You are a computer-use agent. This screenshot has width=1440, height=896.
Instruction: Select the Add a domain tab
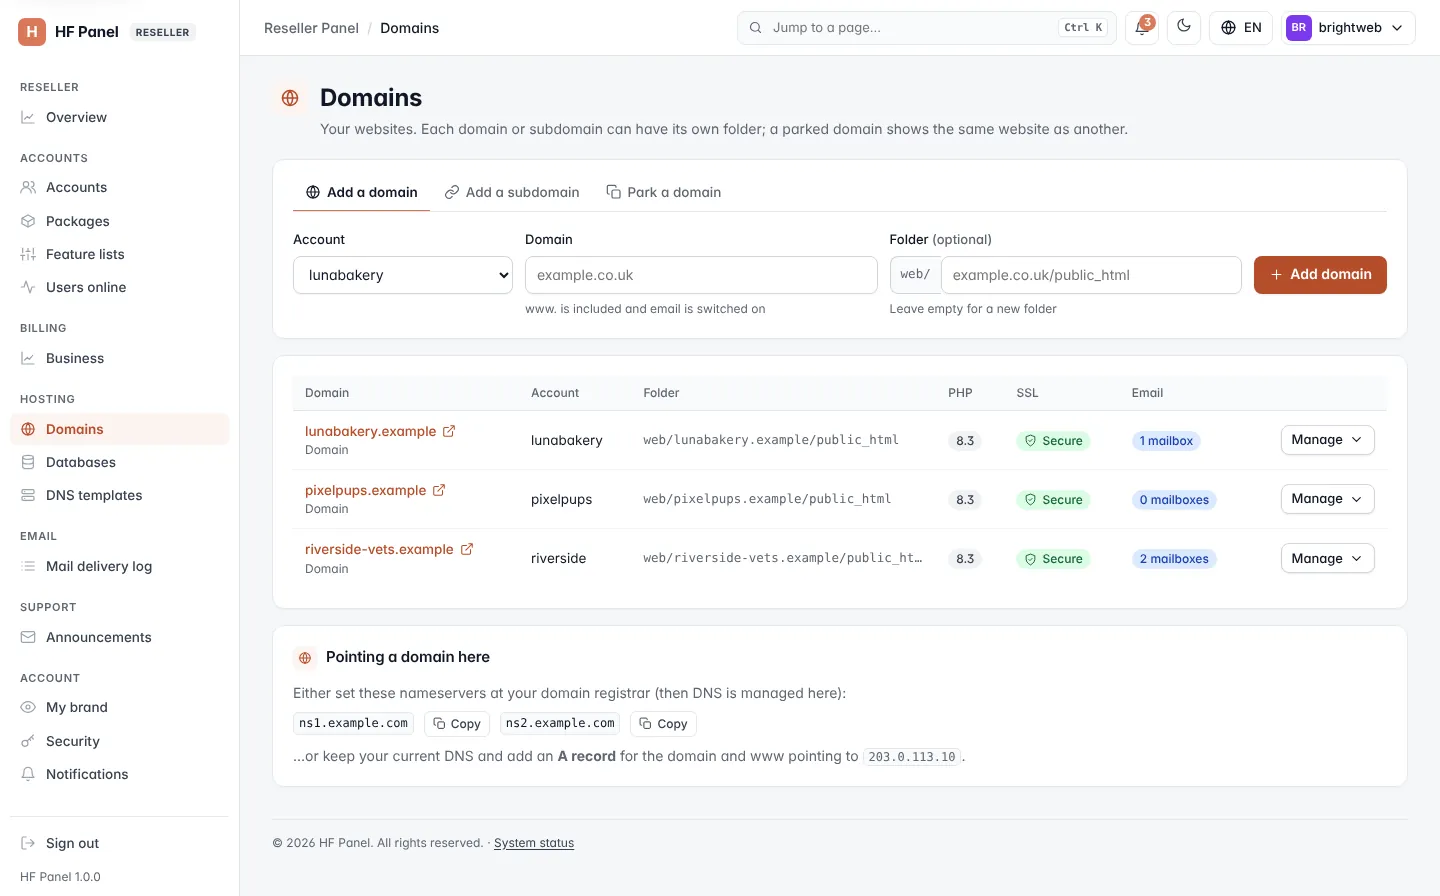361,192
